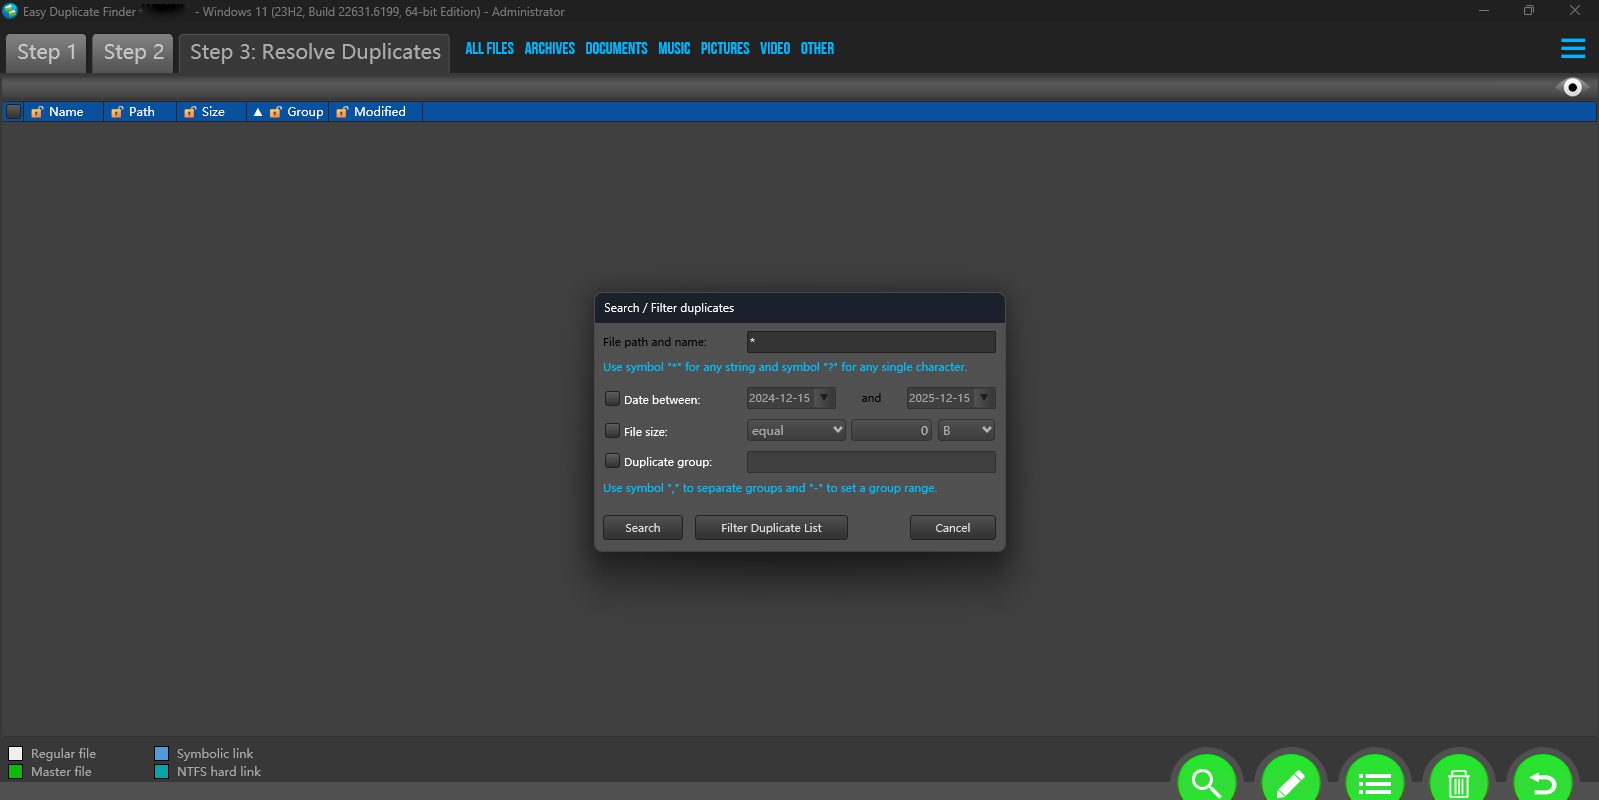Enable the File size checkbox
The width and height of the screenshot is (1599, 800).
(612, 431)
